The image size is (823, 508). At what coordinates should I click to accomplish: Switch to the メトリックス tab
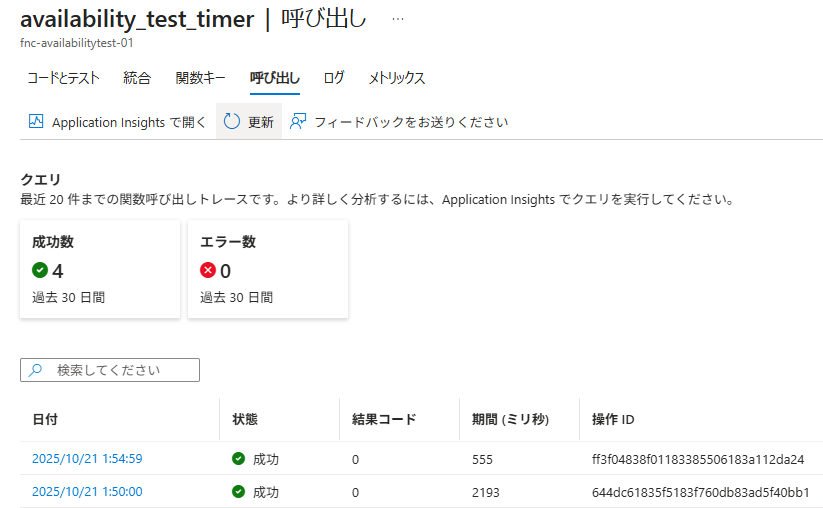point(396,78)
